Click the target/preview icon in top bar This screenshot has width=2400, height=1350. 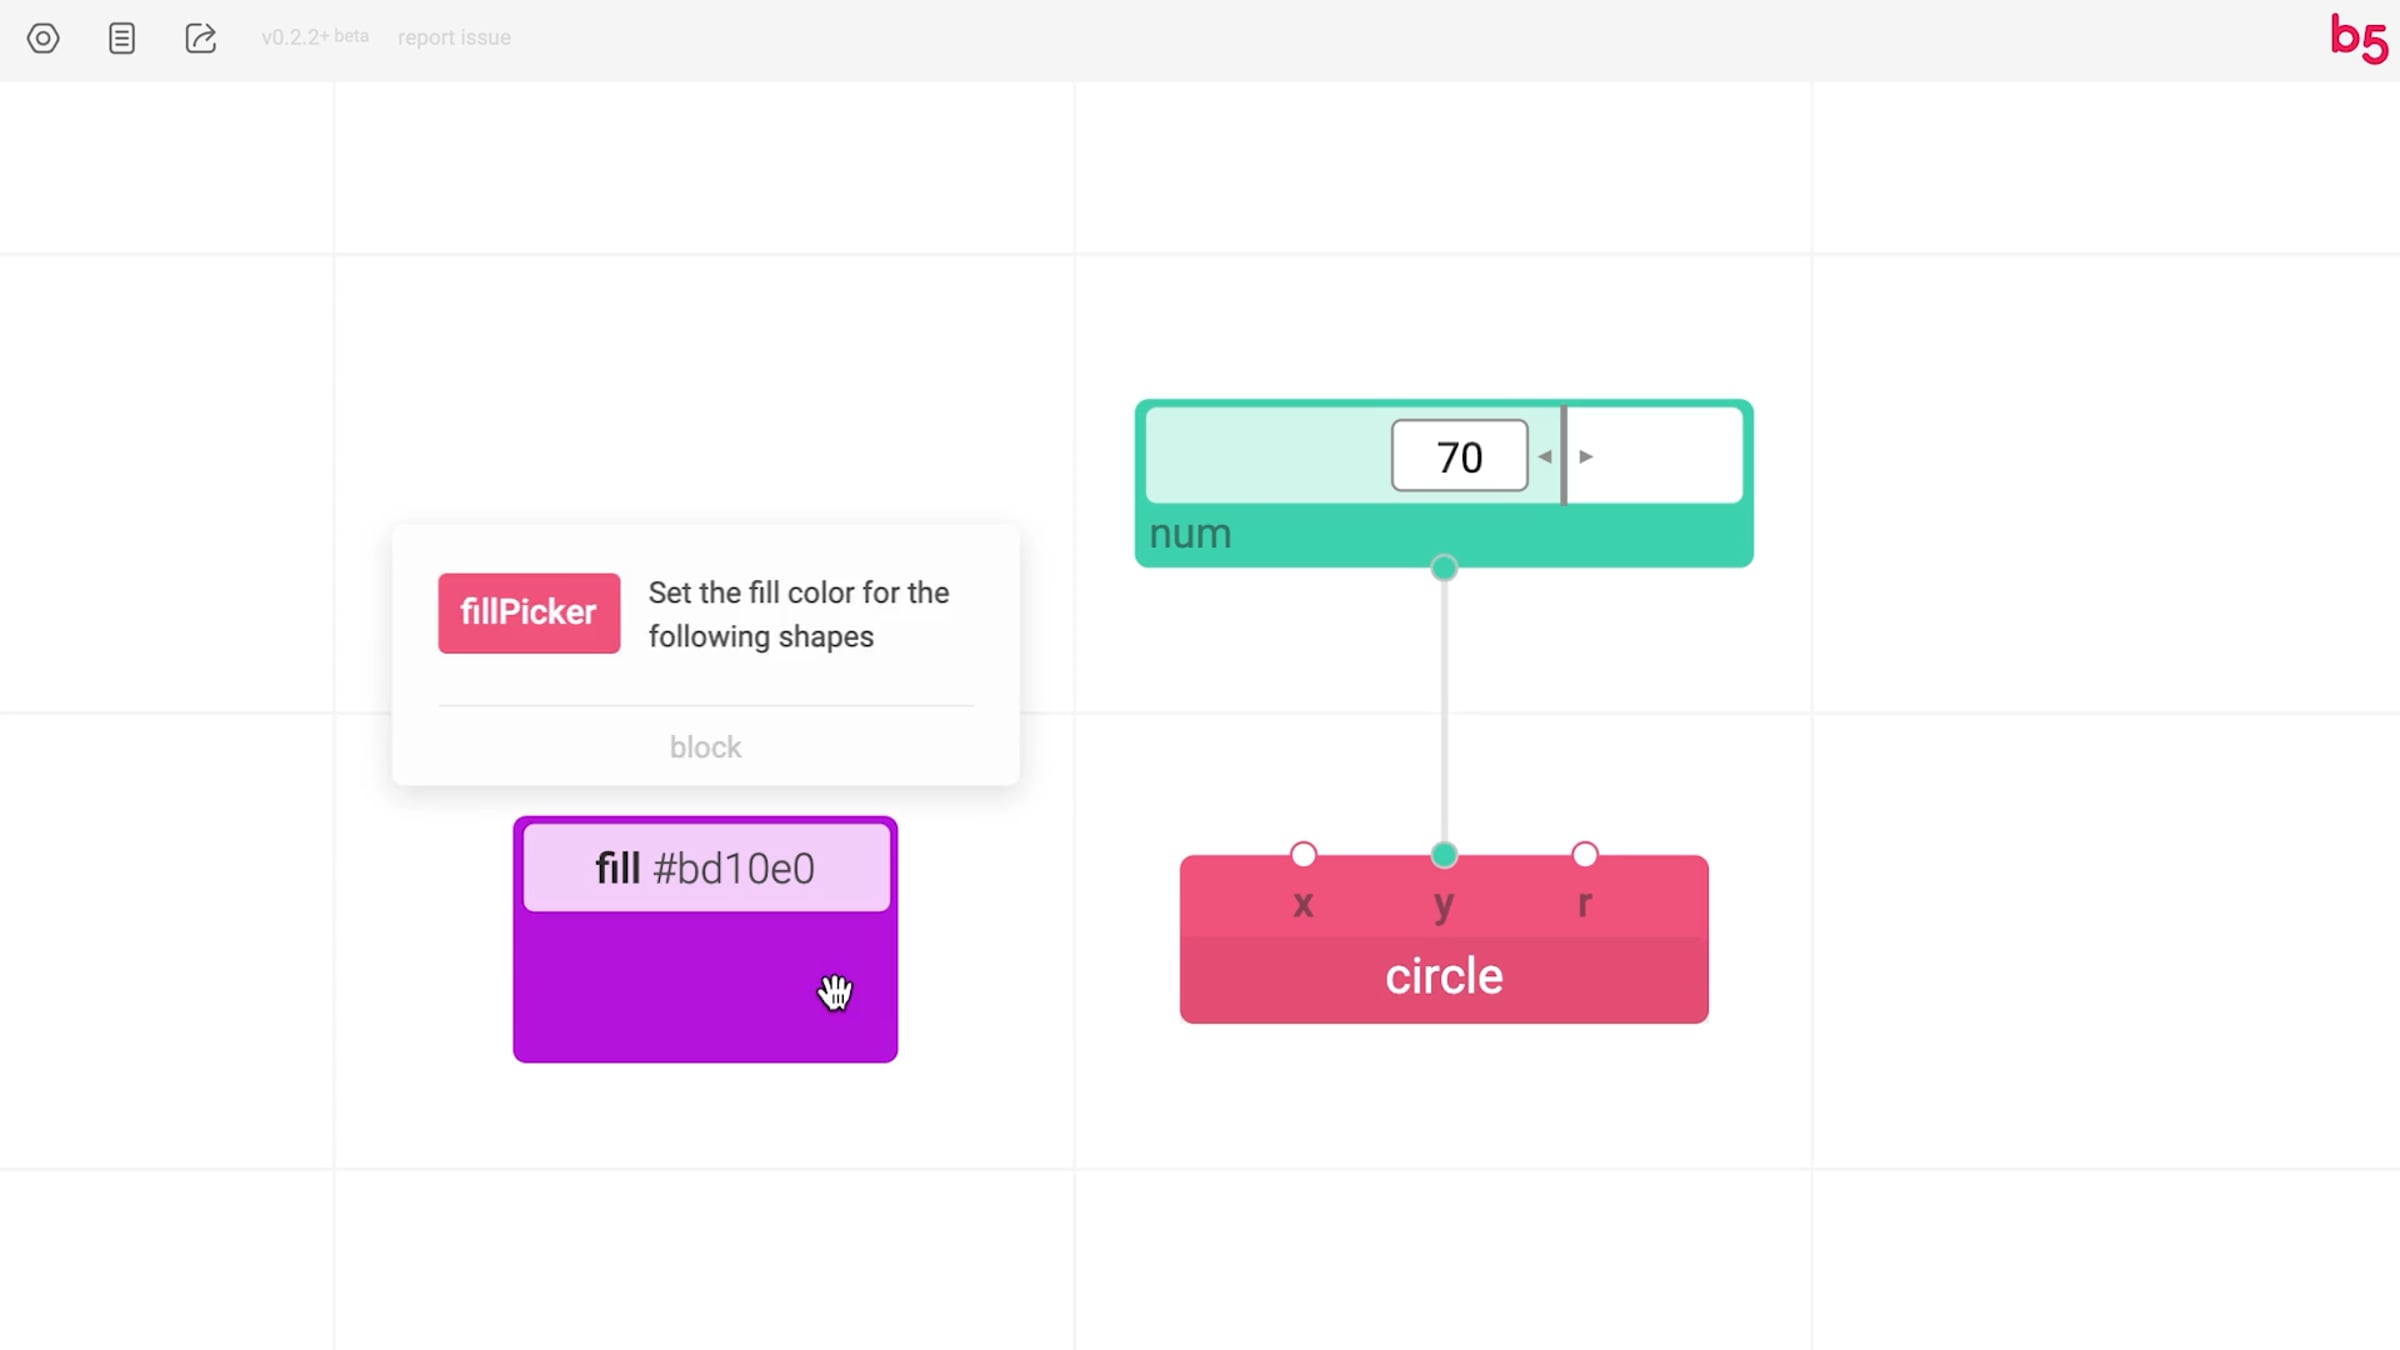point(43,38)
